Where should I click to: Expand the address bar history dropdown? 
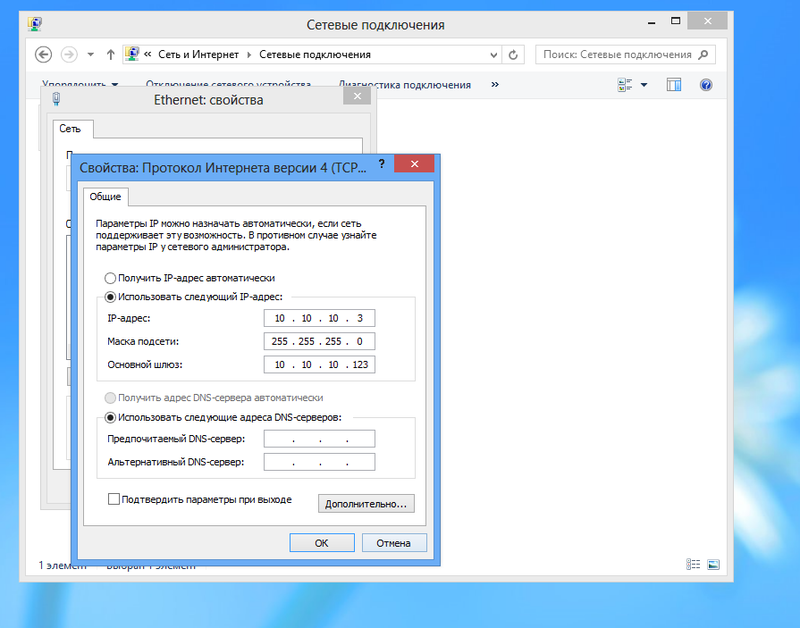[494, 54]
